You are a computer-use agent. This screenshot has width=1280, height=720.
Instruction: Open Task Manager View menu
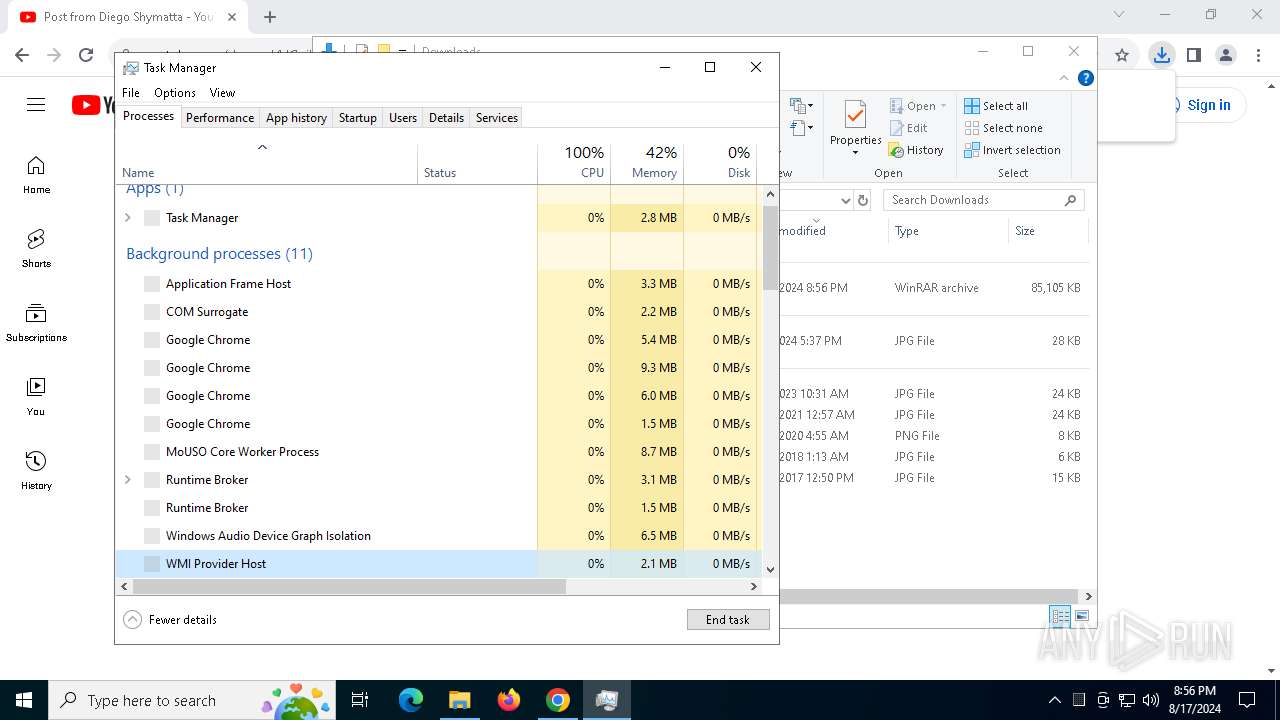point(222,93)
